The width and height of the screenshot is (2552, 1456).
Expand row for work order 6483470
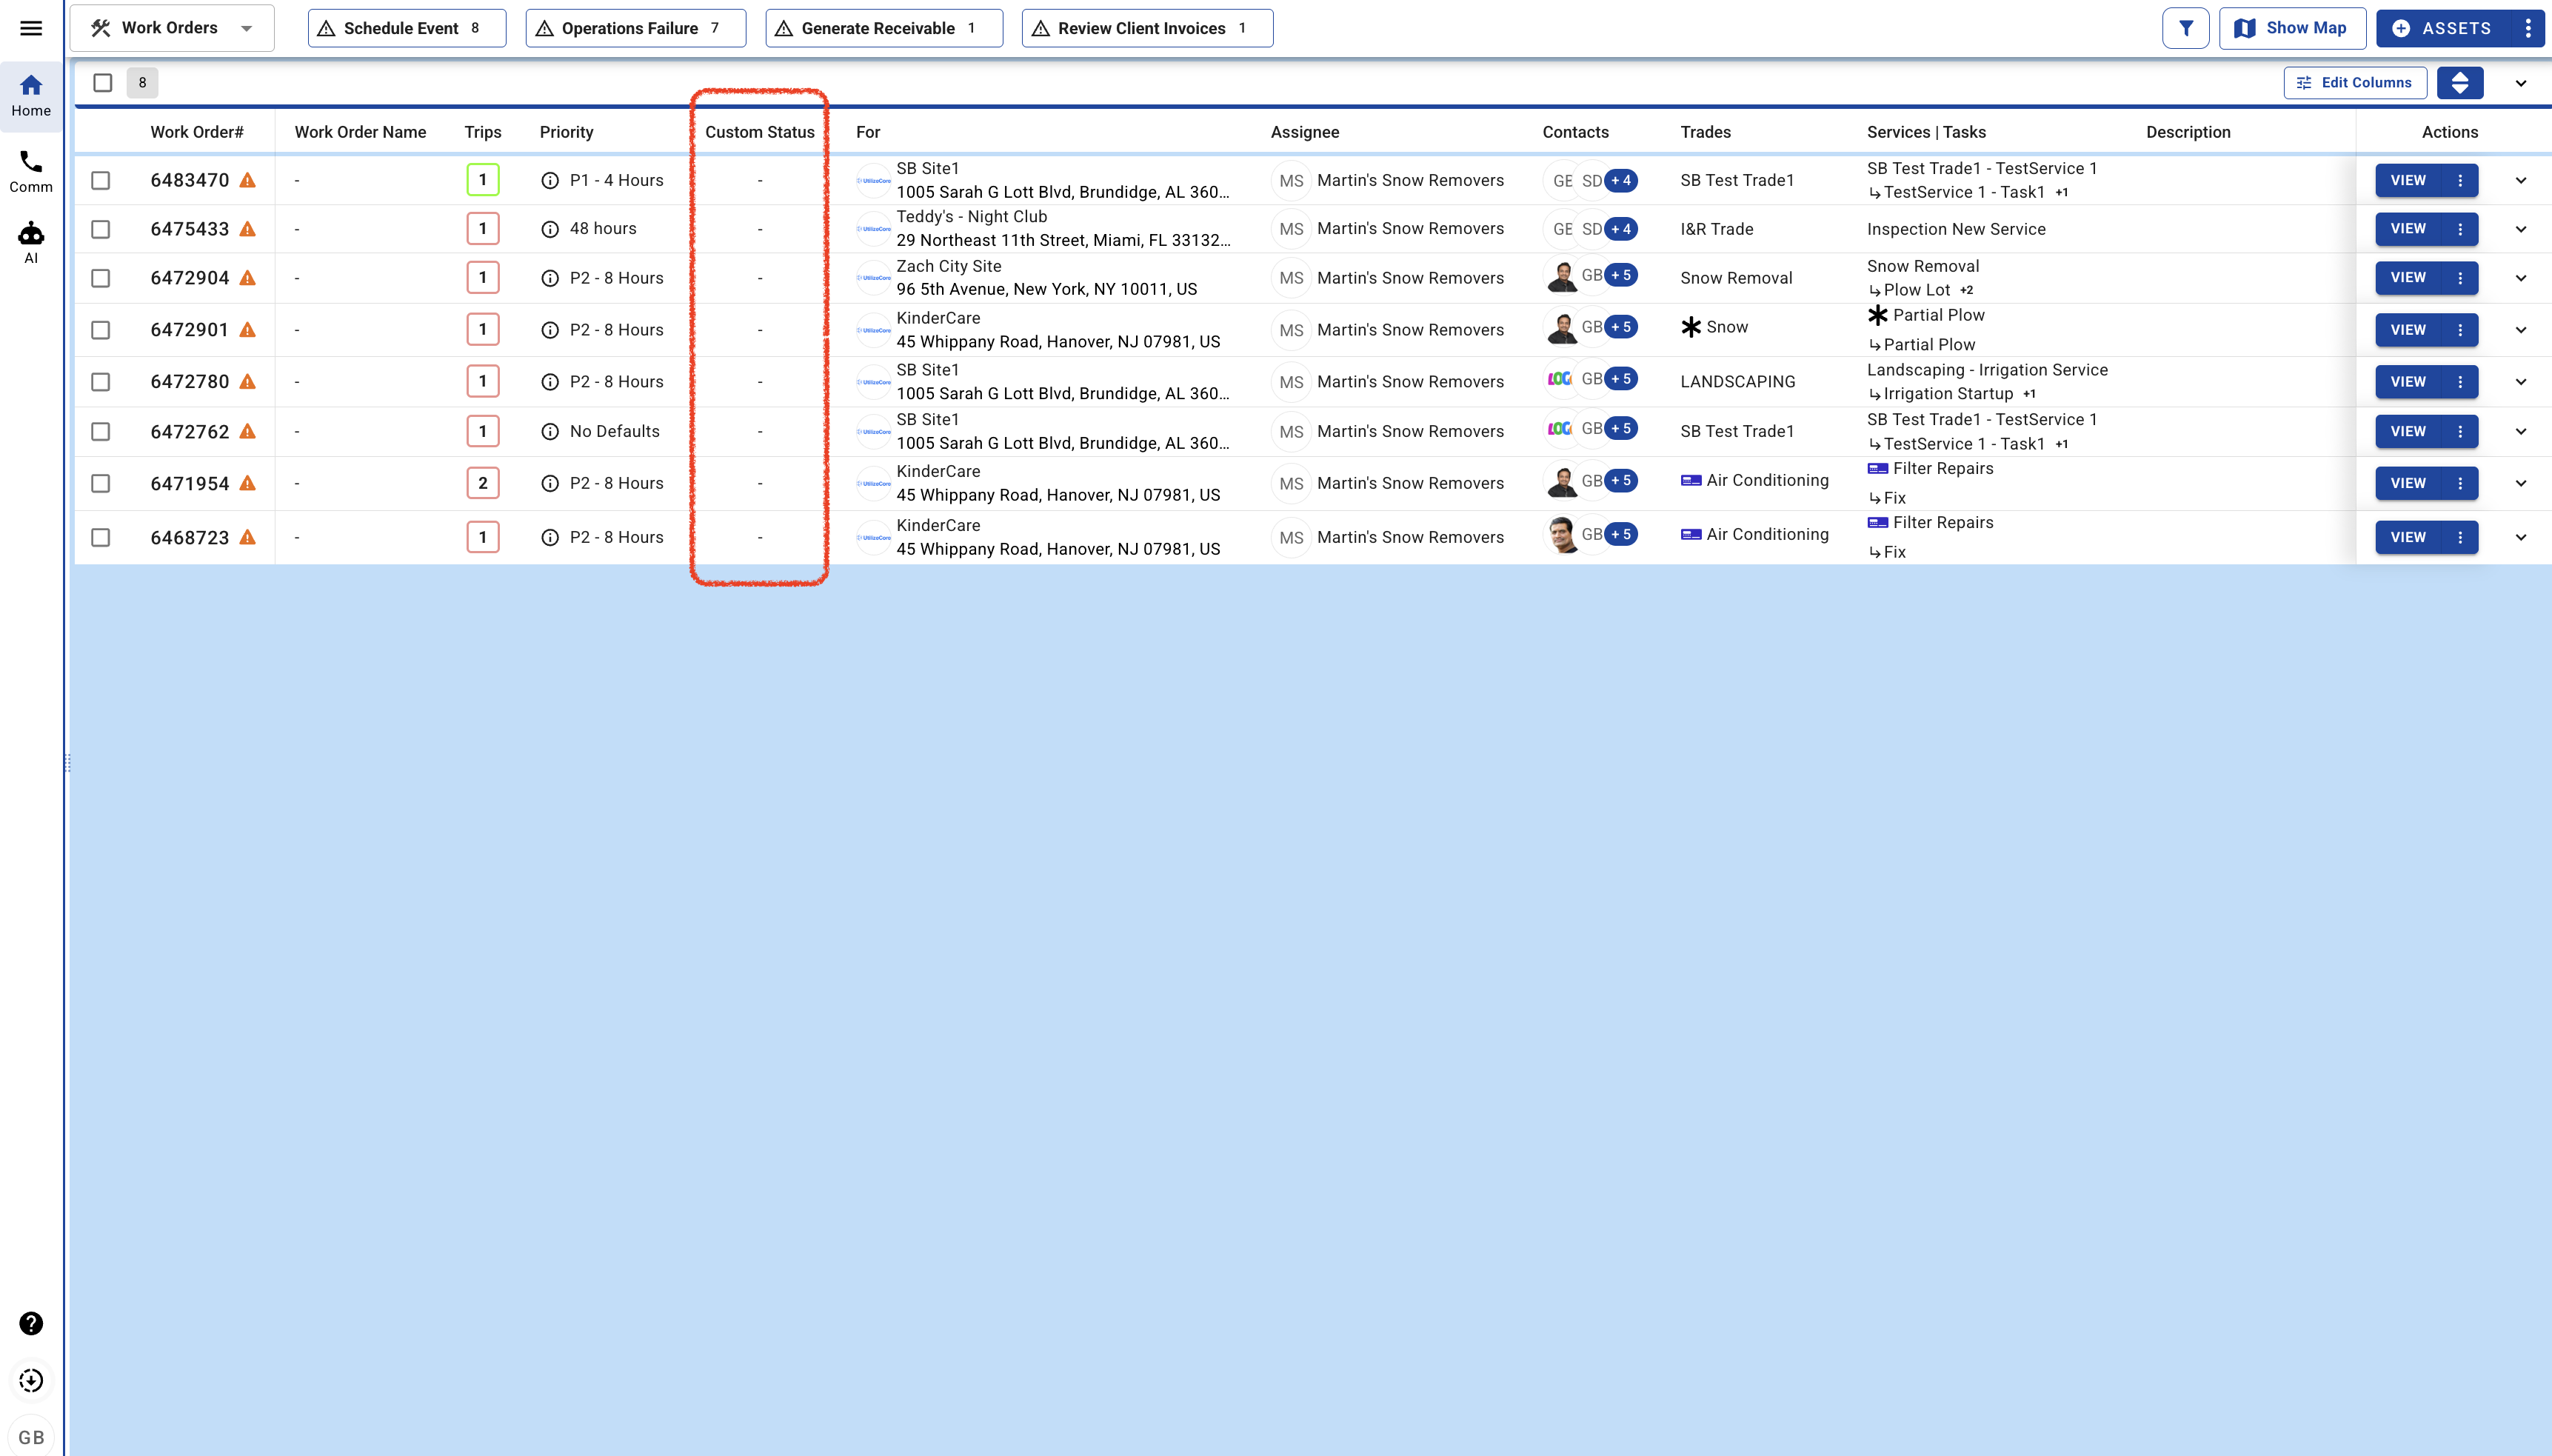(2521, 180)
